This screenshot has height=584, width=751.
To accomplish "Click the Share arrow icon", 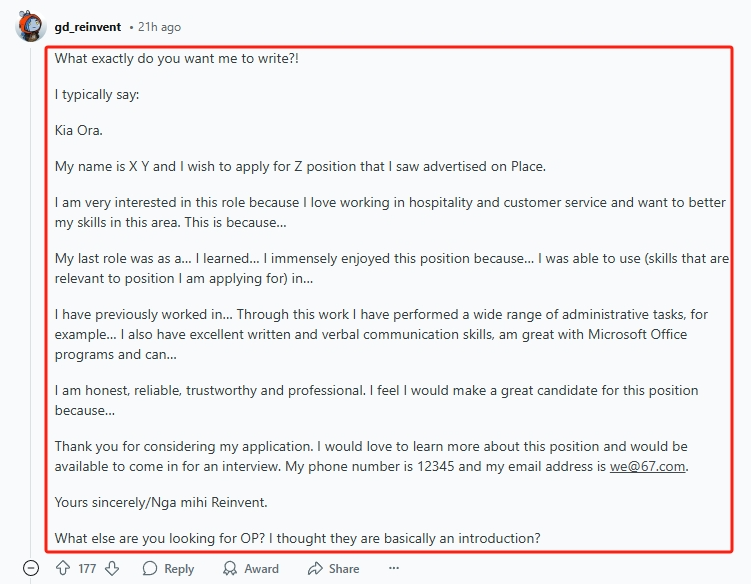I will pos(315,568).
